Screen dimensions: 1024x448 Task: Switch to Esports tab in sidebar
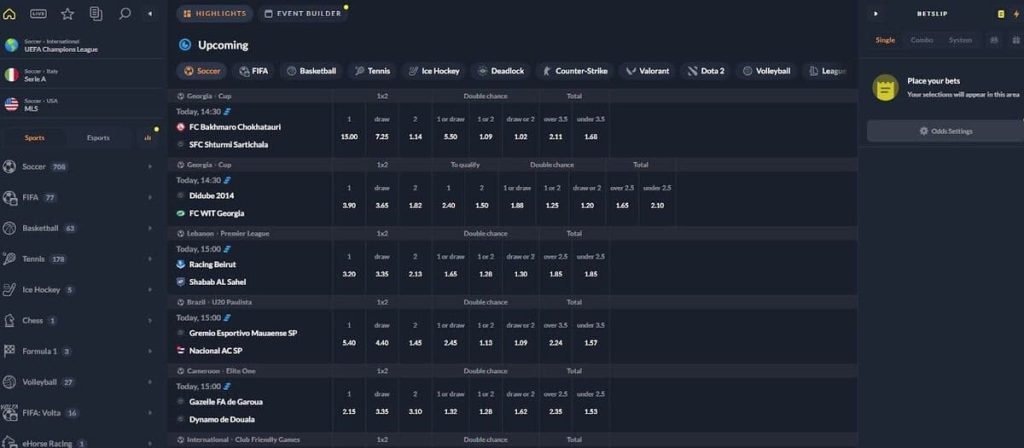[x=98, y=138]
